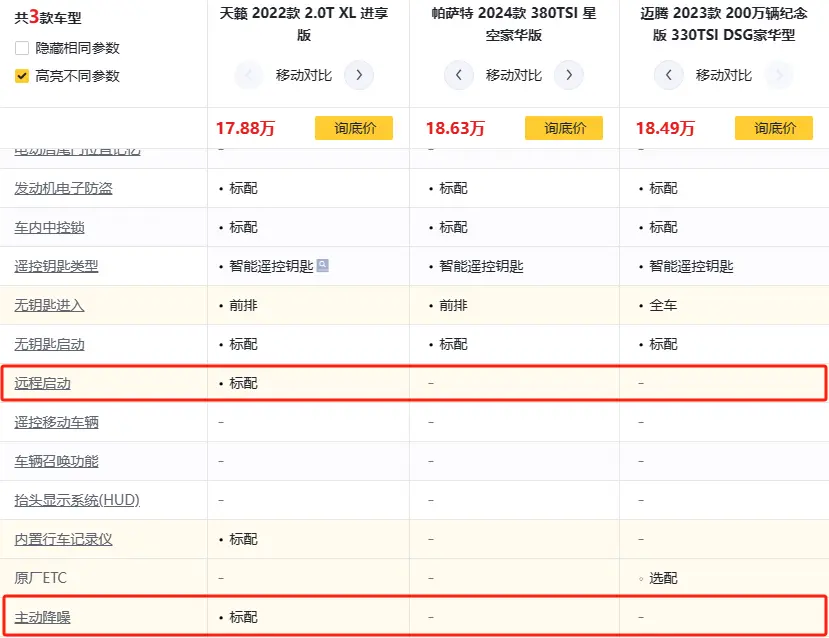The image size is (829, 638).
Task: Select the 18.49万 price text
Action: point(665,128)
